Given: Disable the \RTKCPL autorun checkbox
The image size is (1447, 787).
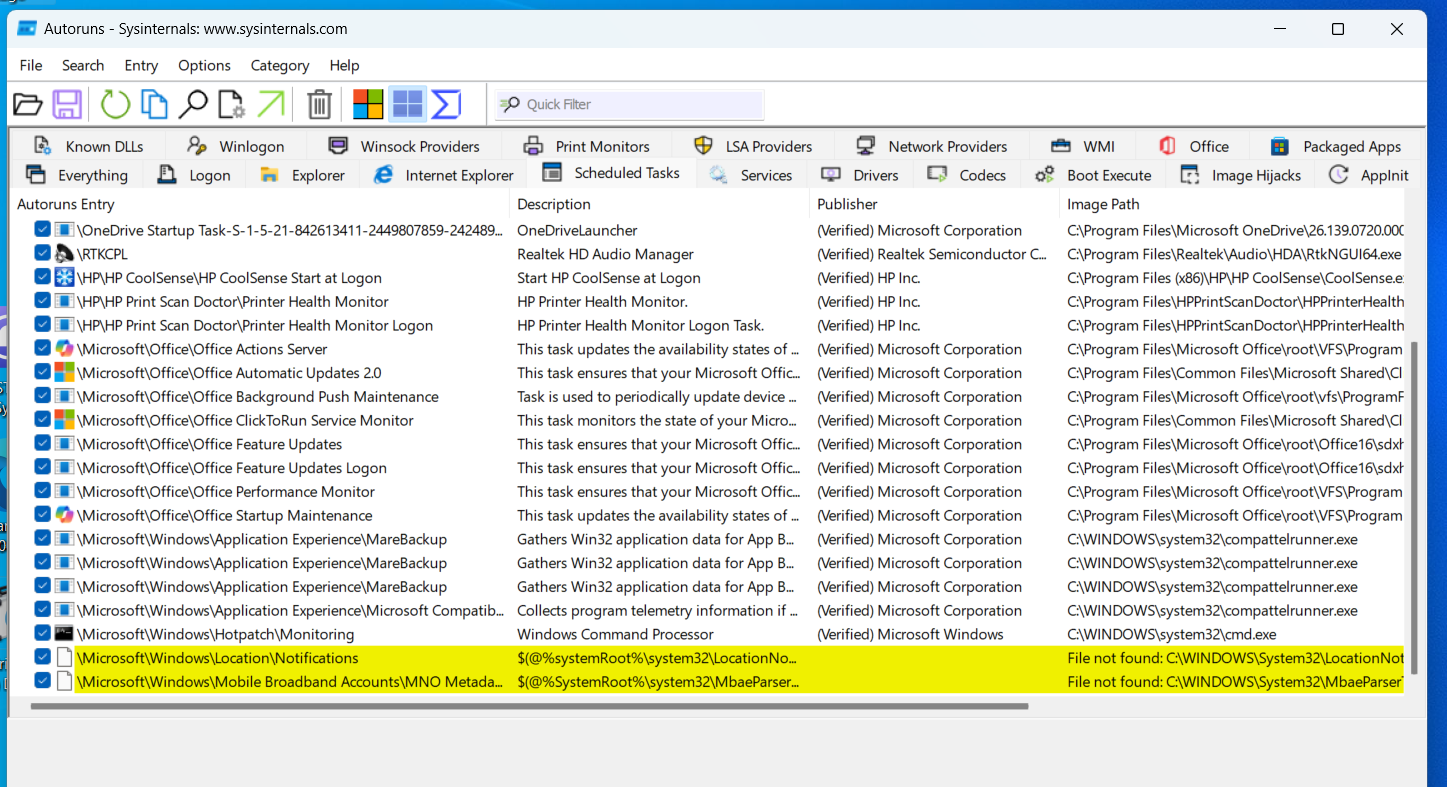Looking at the screenshot, I should pyautogui.click(x=42, y=254).
